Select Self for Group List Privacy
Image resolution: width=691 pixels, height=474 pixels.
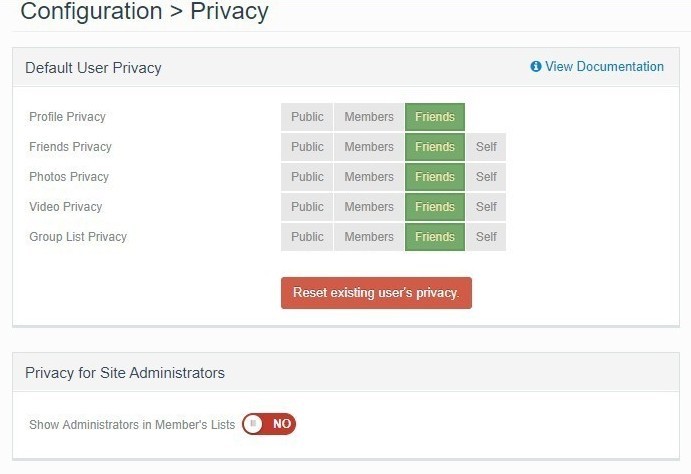coord(486,237)
